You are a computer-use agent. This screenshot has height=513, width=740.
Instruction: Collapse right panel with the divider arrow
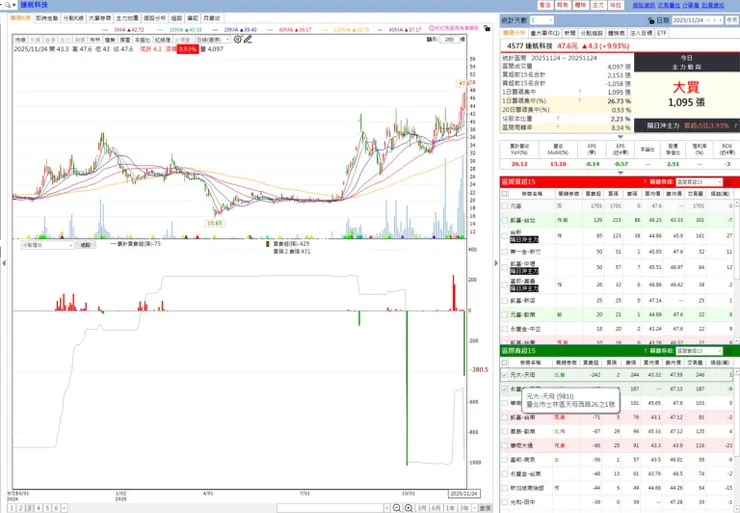coord(496,263)
